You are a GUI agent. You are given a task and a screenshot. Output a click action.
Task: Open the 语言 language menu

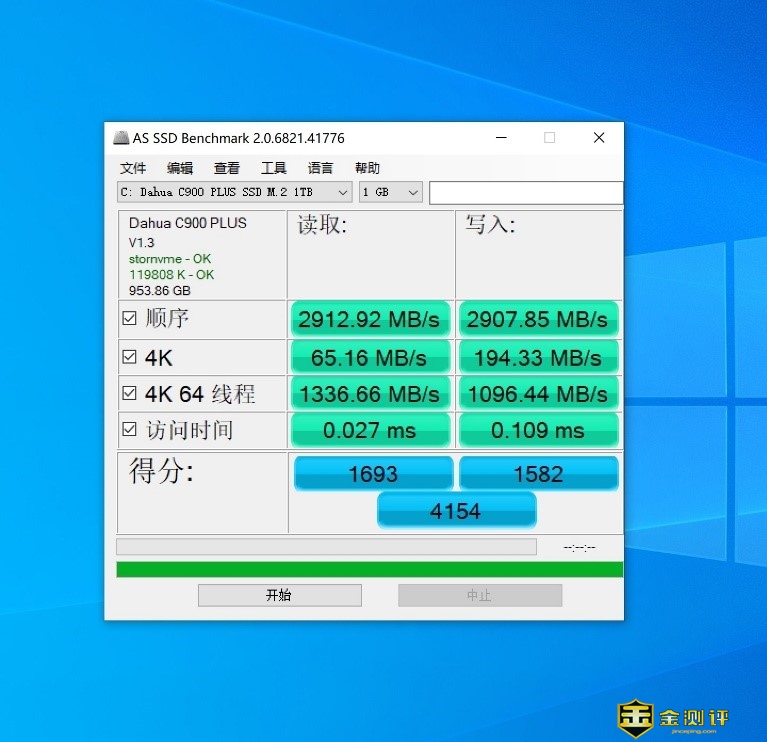pyautogui.click(x=321, y=168)
